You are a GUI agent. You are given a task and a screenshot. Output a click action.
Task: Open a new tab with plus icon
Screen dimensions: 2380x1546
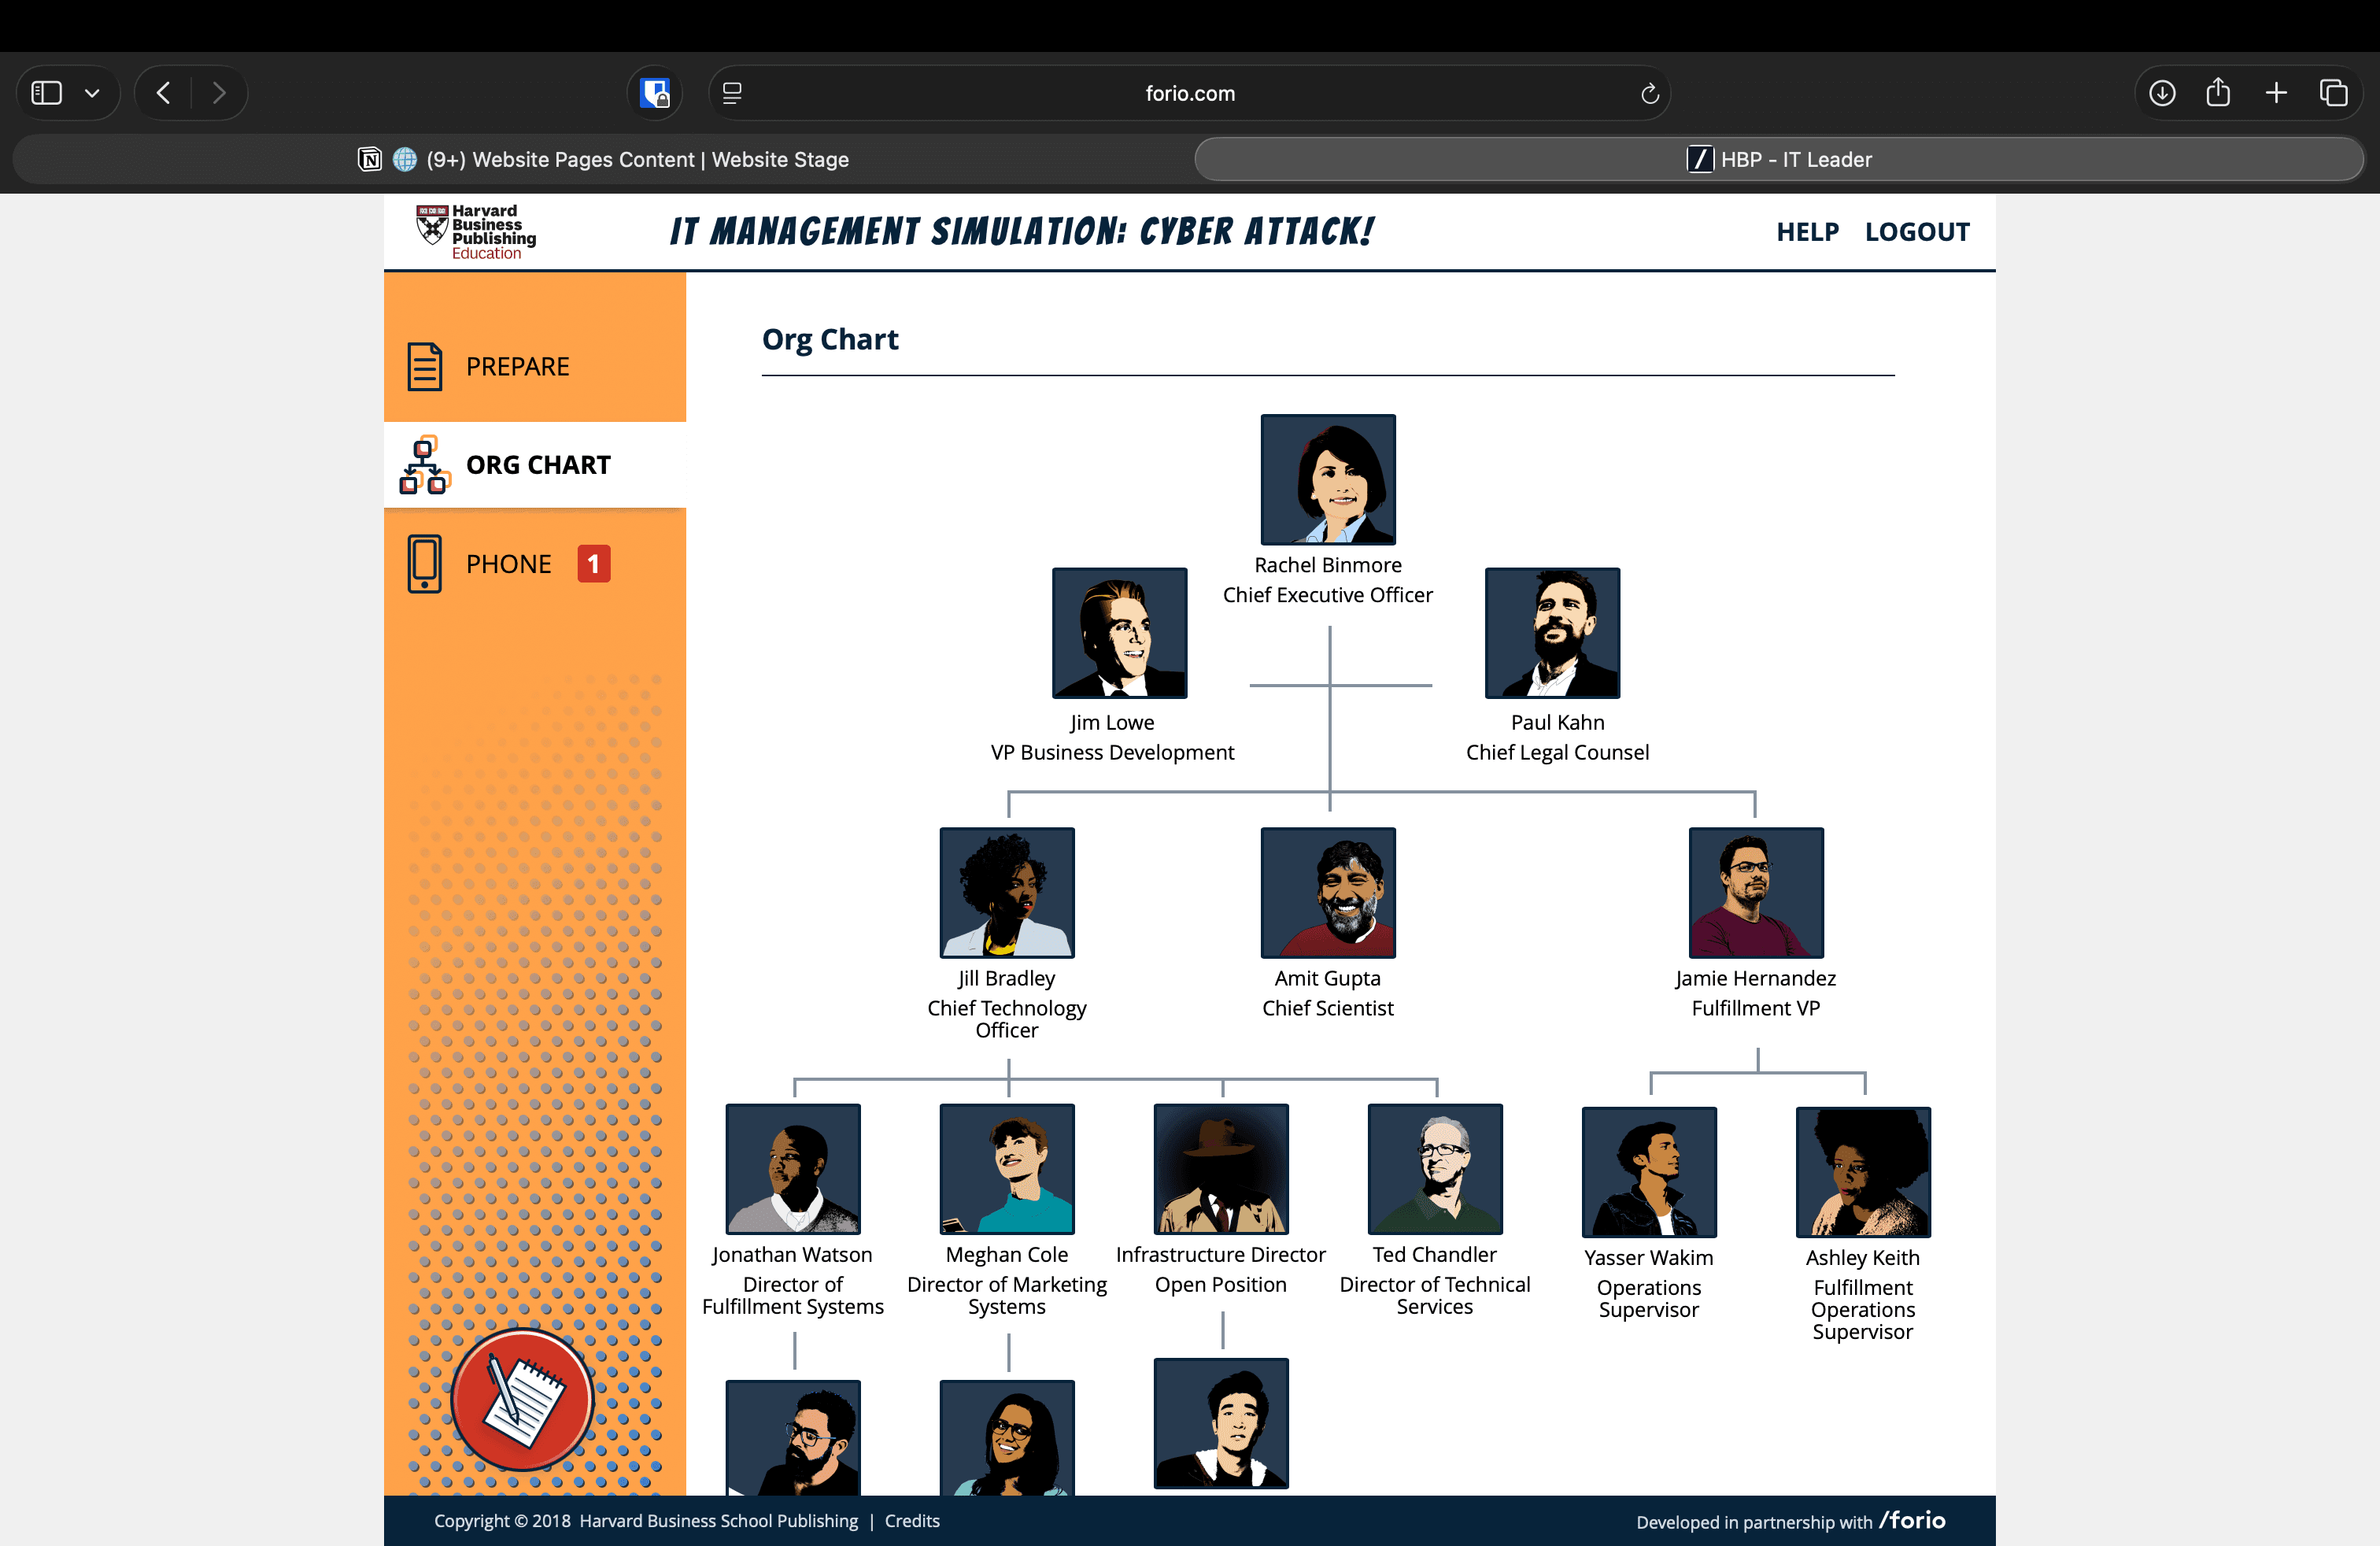[2276, 93]
